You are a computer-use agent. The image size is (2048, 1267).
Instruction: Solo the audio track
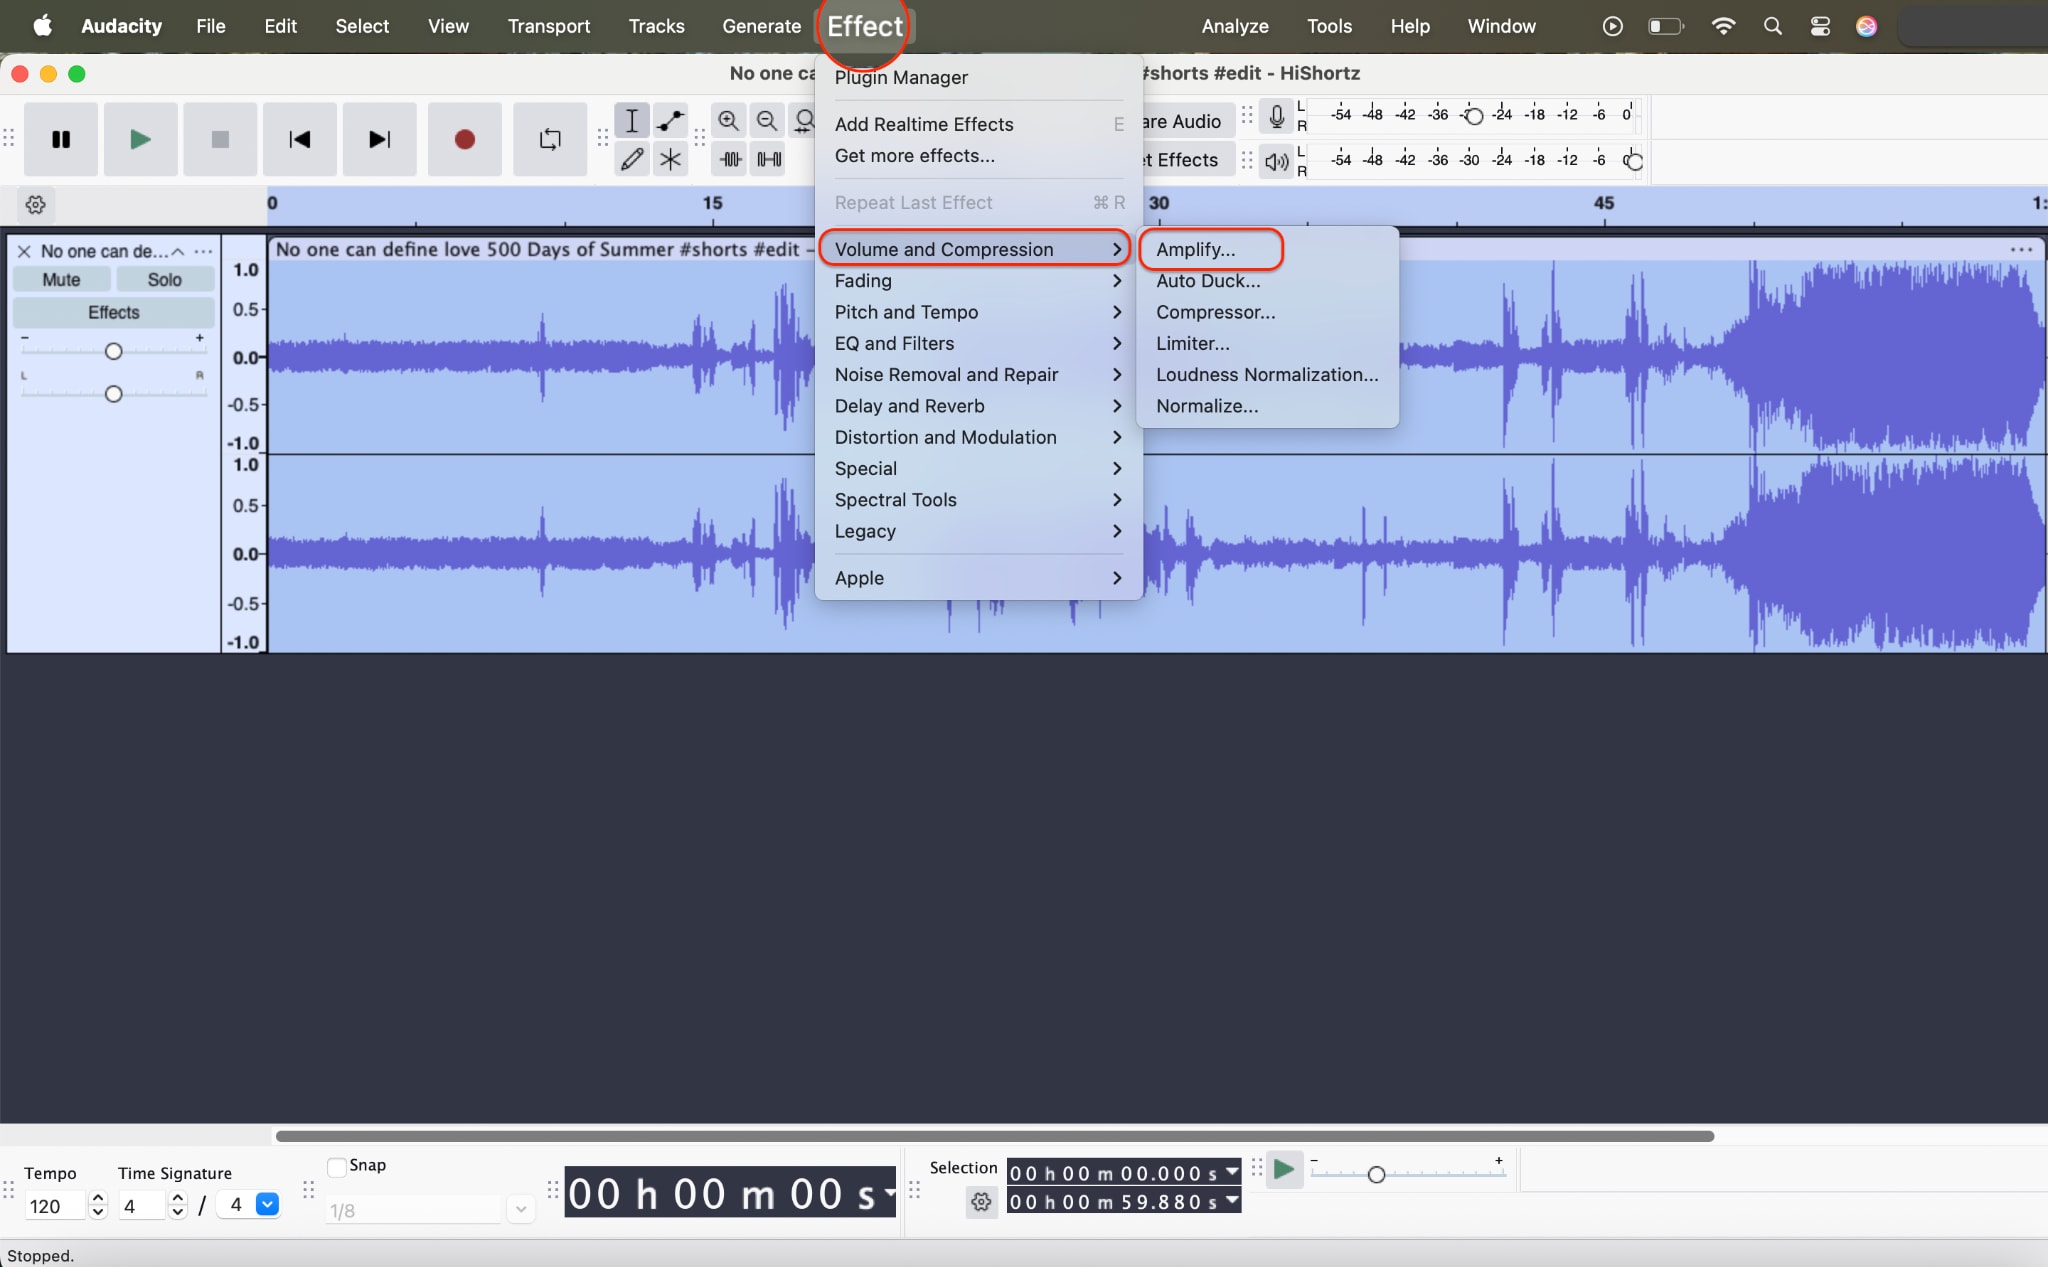pyautogui.click(x=164, y=280)
